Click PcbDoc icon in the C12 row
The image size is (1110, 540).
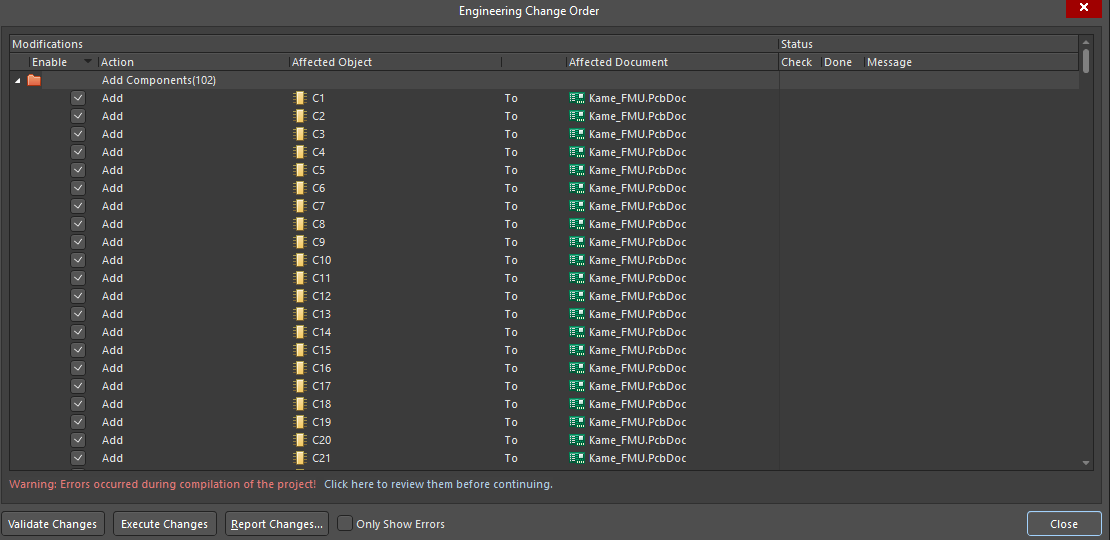coord(577,297)
